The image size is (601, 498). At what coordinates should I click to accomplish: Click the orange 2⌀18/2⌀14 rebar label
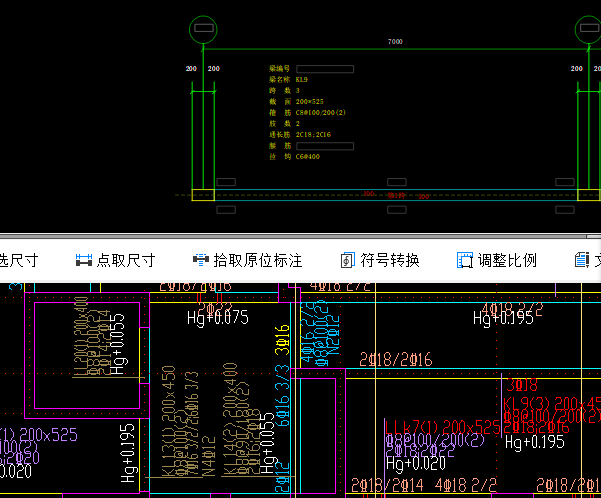tap(388, 485)
